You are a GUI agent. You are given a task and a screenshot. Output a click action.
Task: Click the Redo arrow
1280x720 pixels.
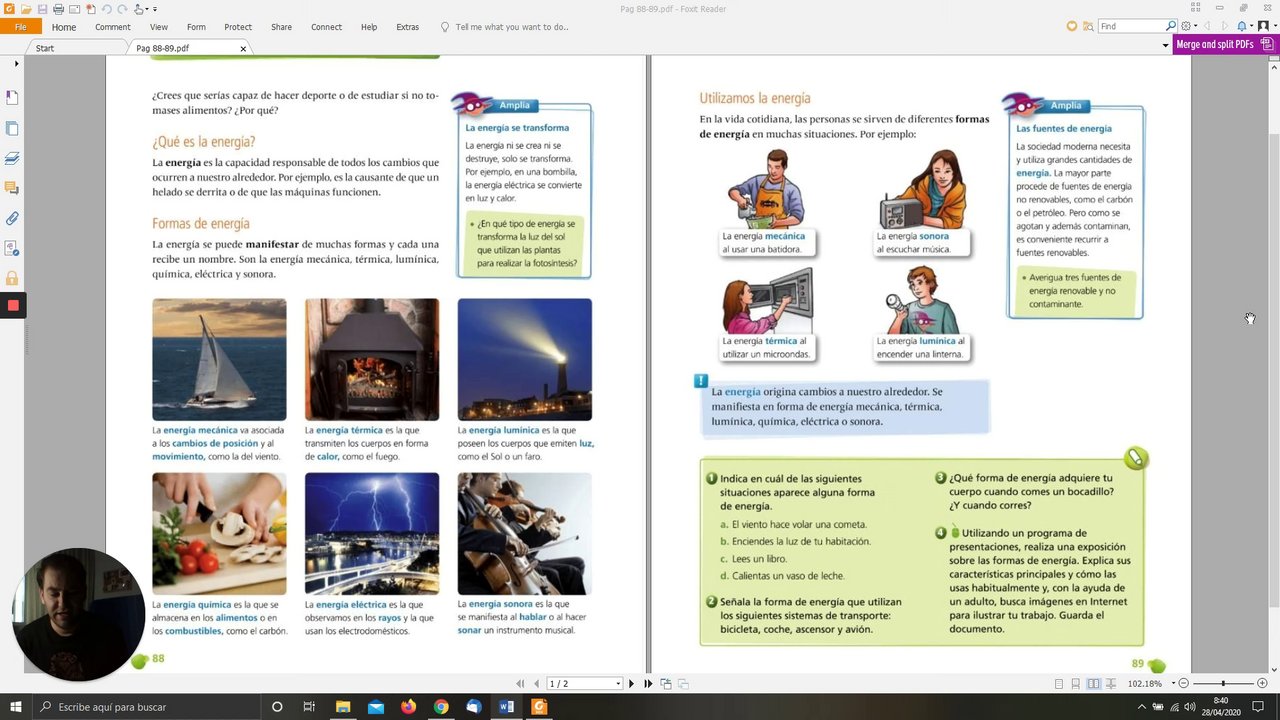(123, 9)
